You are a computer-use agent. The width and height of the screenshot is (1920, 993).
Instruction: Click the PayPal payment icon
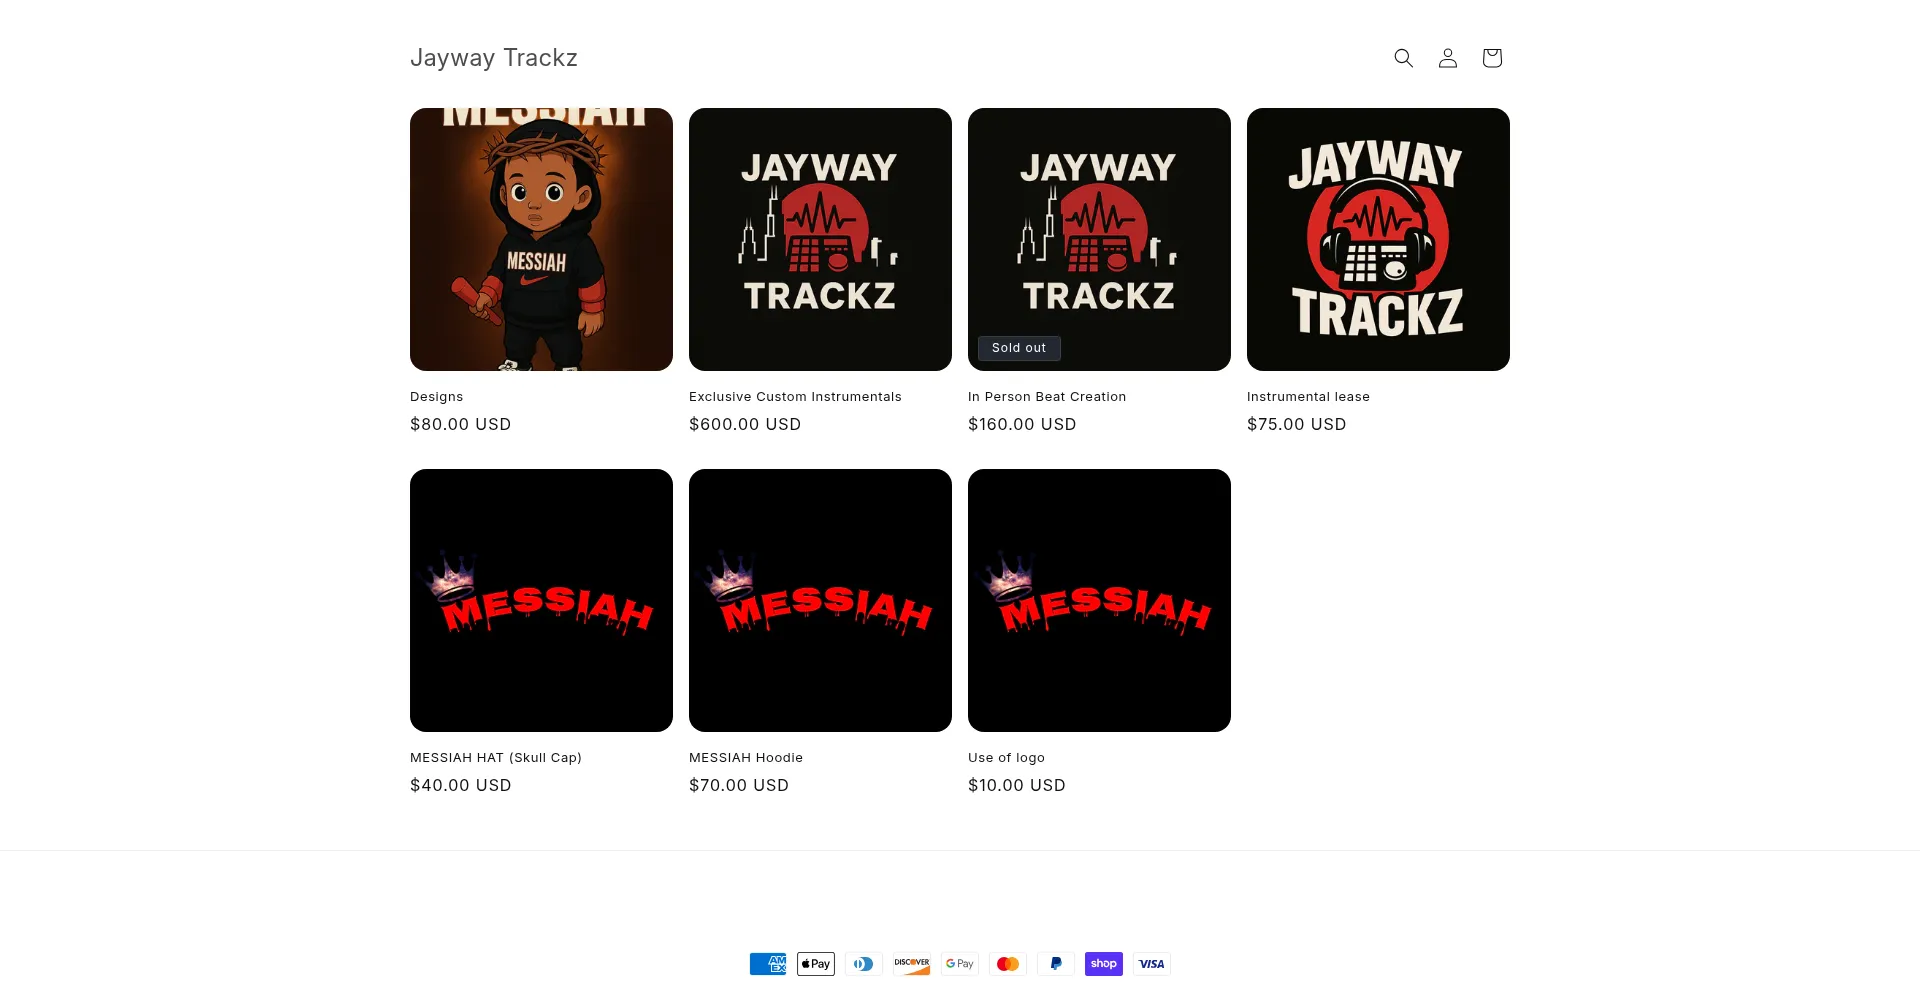coord(1056,964)
